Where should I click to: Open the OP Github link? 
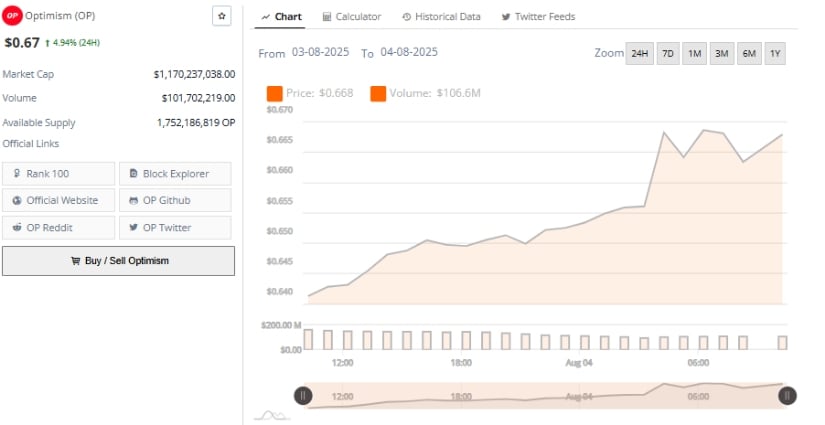175,200
